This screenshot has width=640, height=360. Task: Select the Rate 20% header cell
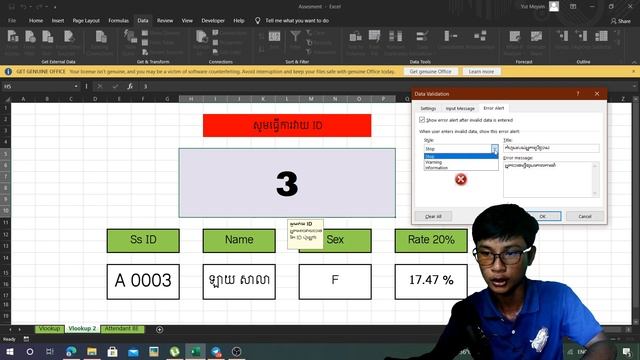coord(431,240)
